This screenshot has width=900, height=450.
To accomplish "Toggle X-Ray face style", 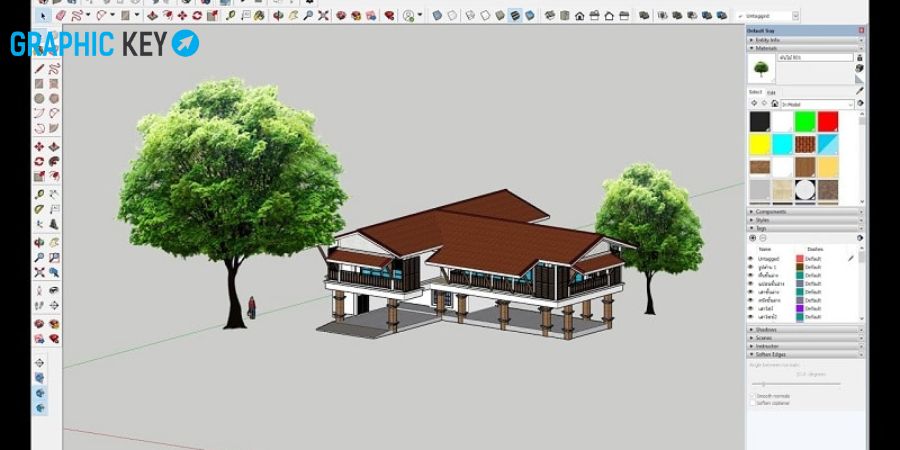I will point(436,15).
